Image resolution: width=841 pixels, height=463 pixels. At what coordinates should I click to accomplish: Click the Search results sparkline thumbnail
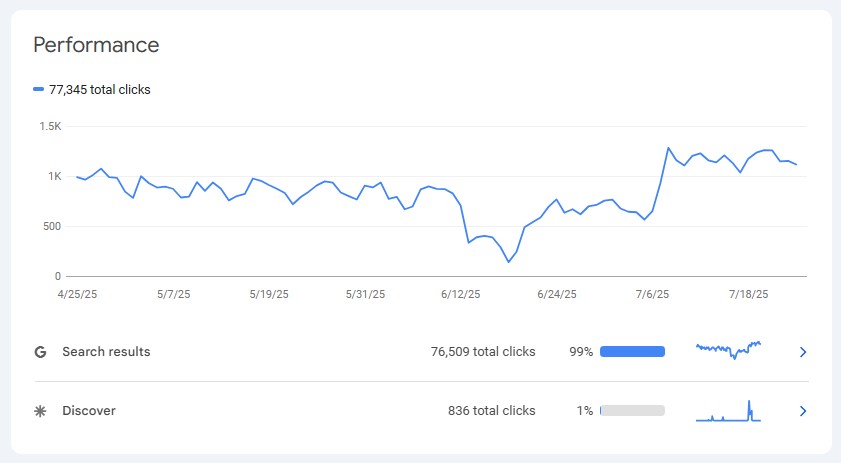click(728, 350)
